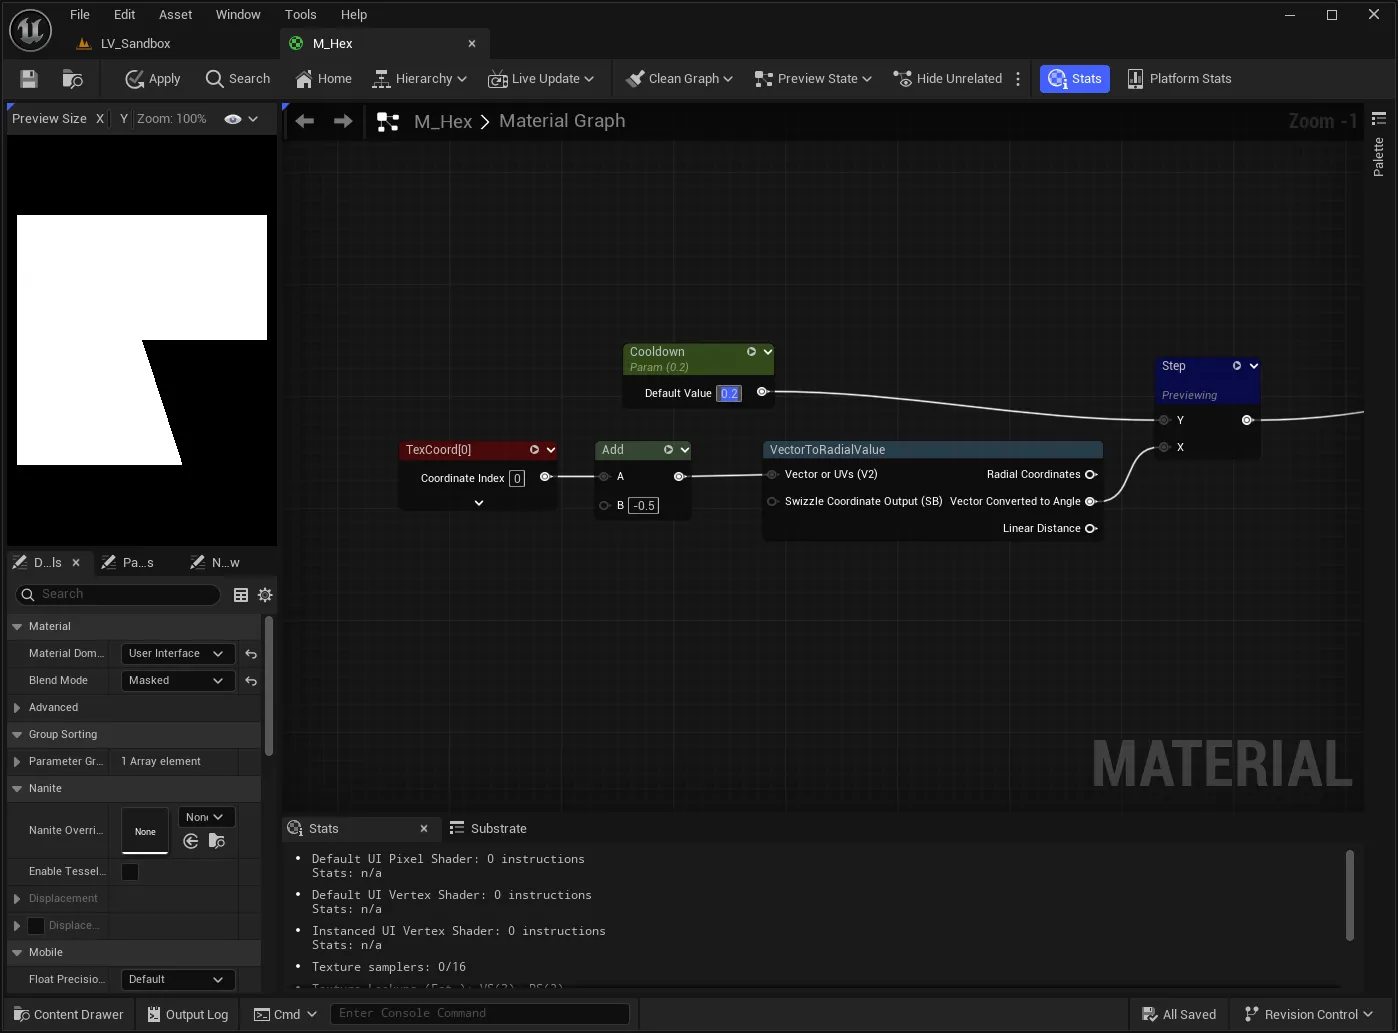
Task: Enable Tessellation checkbox
Action: coord(130,872)
